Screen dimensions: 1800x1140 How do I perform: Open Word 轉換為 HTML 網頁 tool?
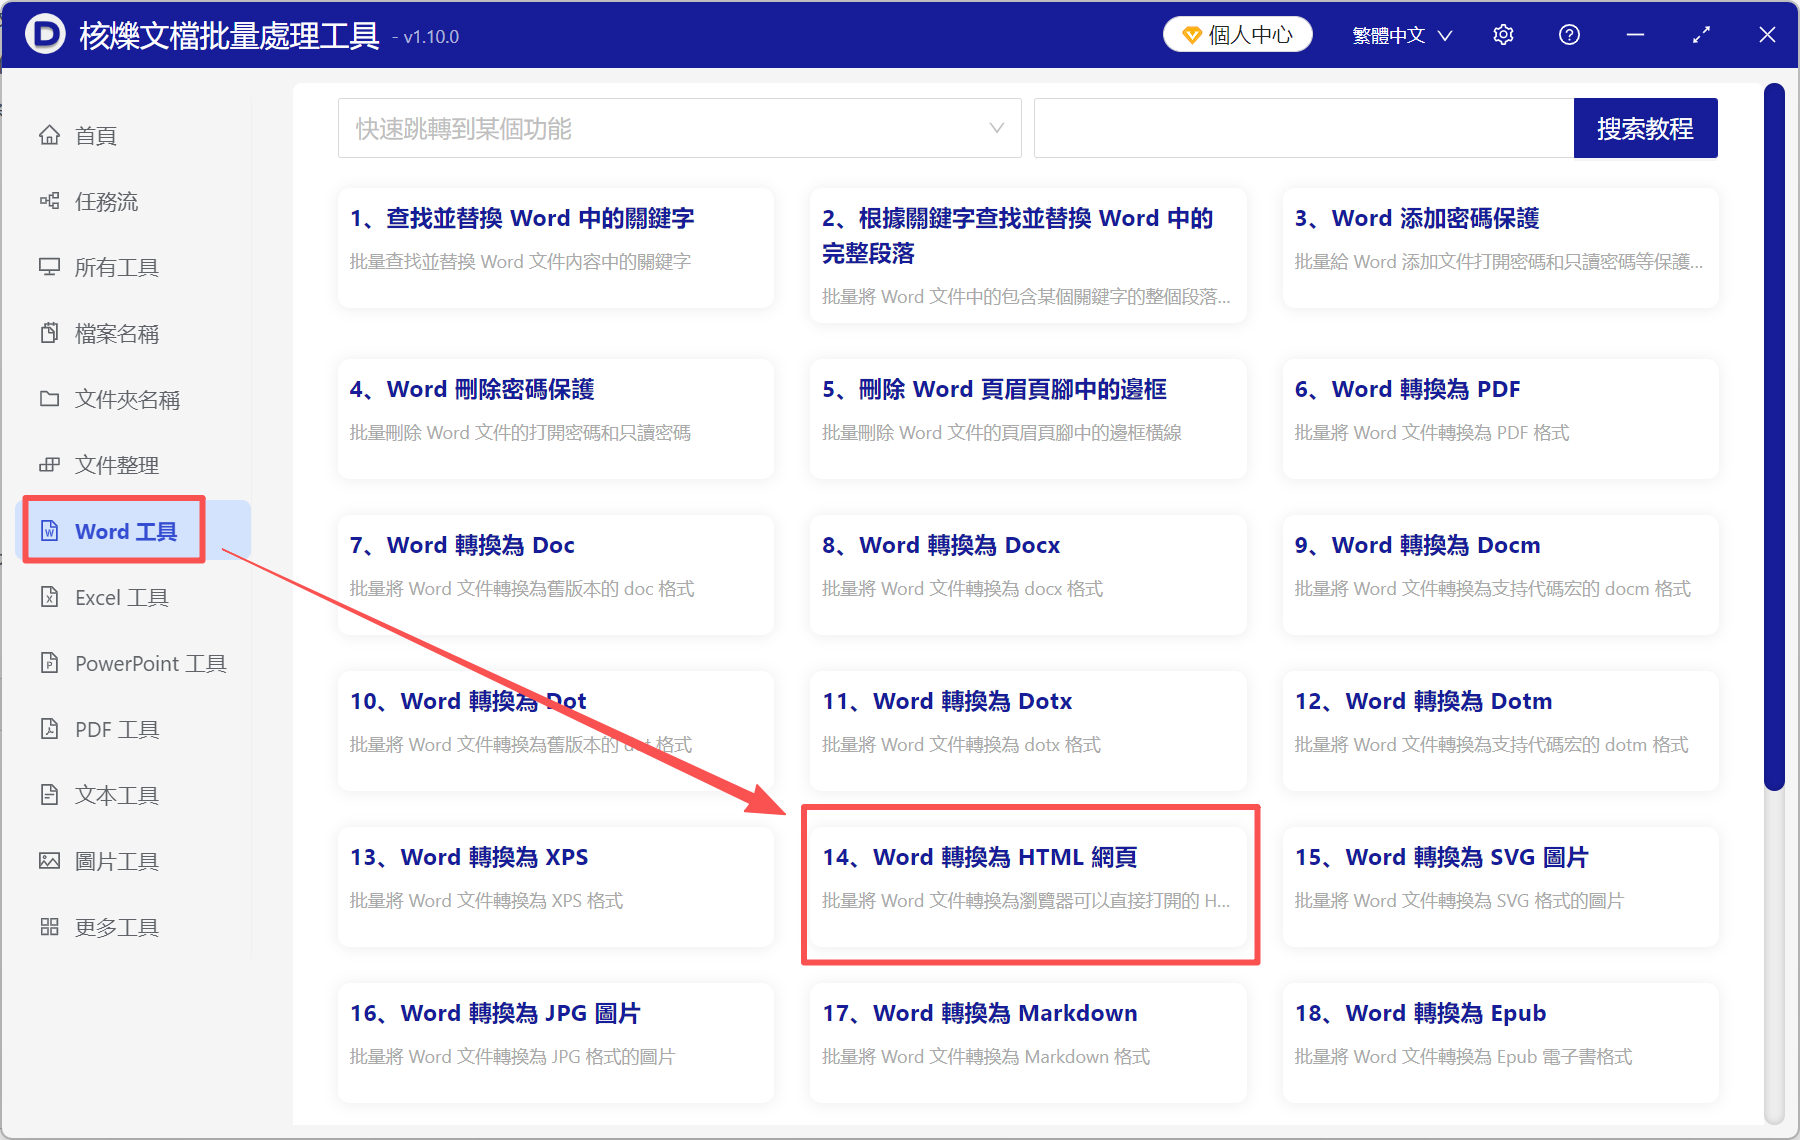[1029, 884]
